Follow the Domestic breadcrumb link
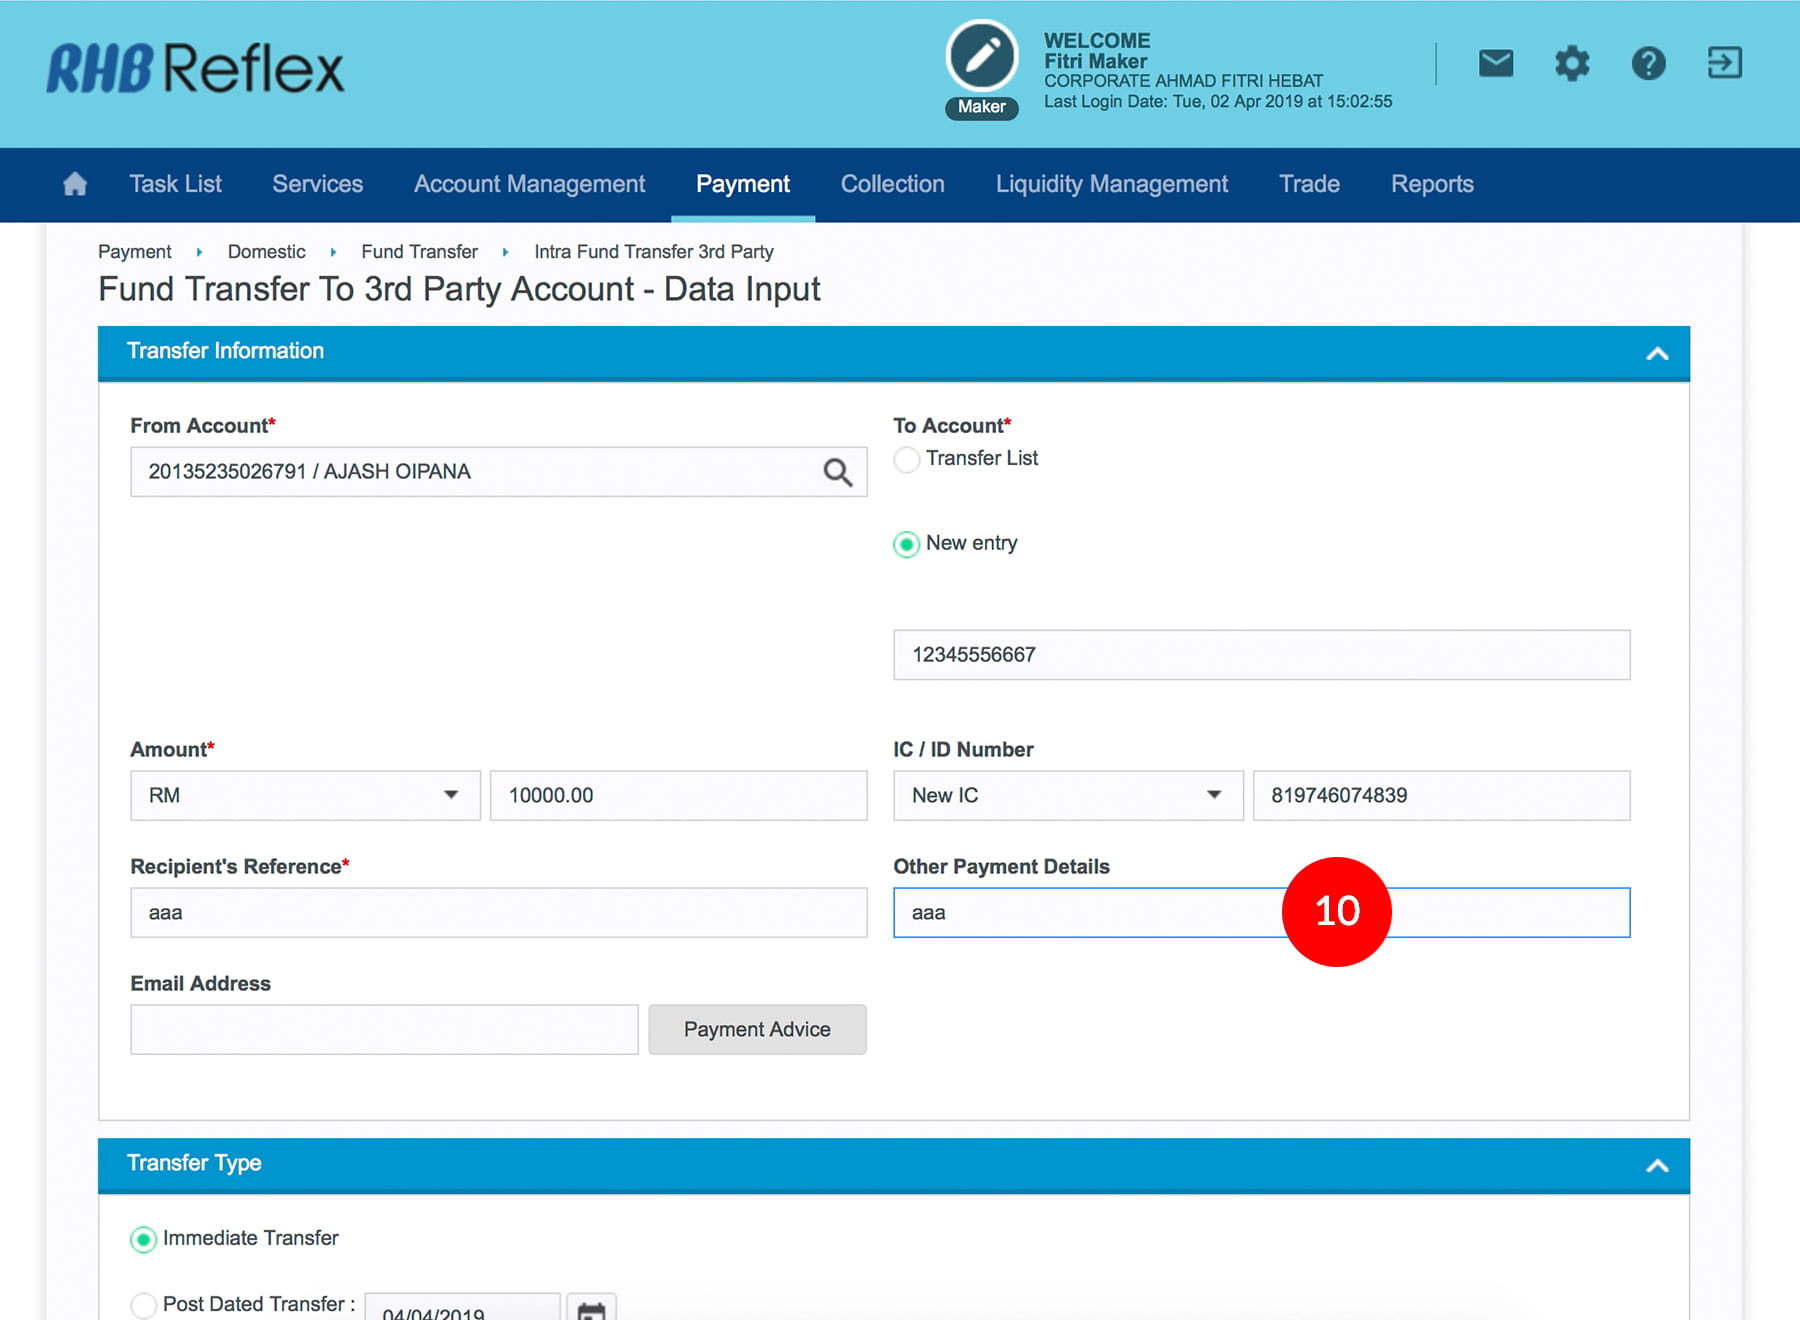 coord(266,252)
